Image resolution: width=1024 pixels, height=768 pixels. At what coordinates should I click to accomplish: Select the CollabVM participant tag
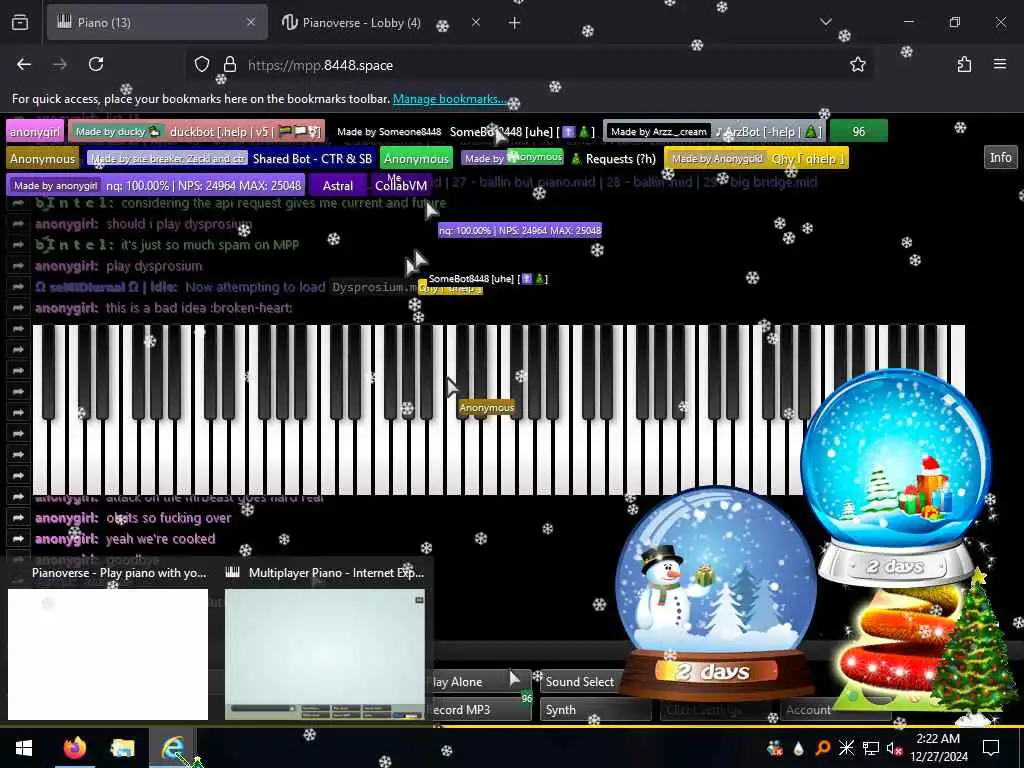401,185
